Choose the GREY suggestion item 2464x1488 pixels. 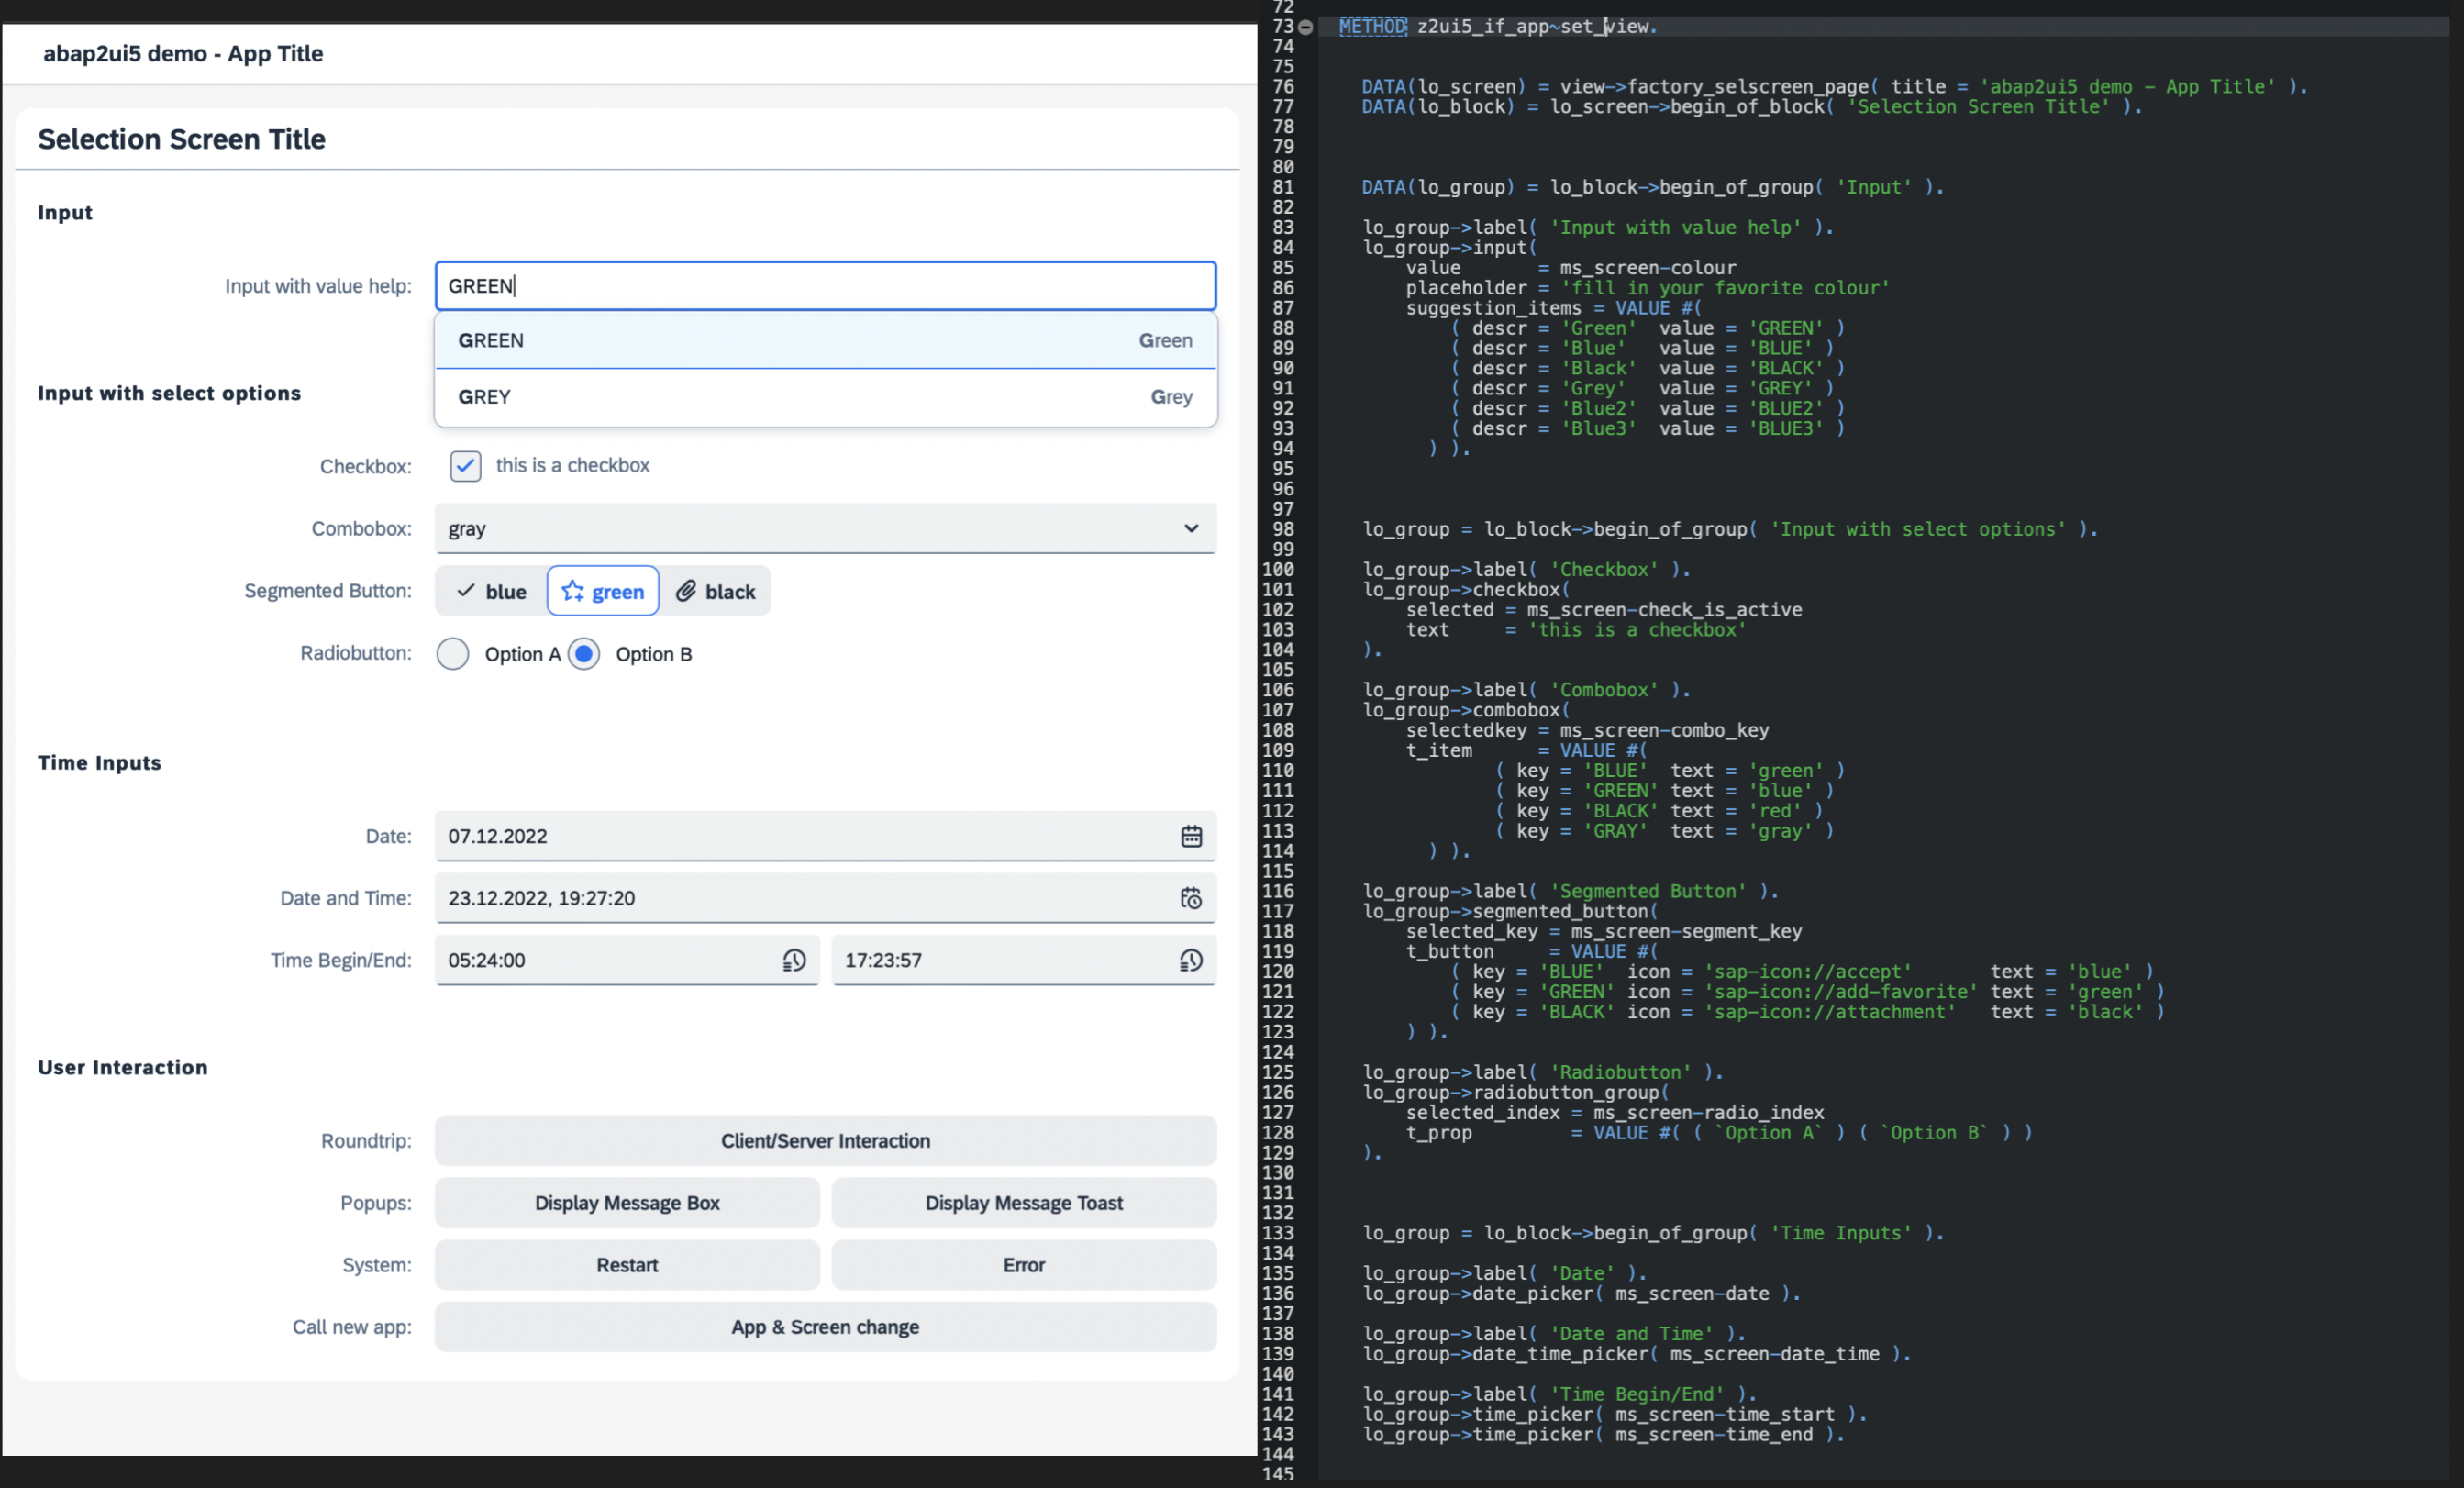point(825,397)
